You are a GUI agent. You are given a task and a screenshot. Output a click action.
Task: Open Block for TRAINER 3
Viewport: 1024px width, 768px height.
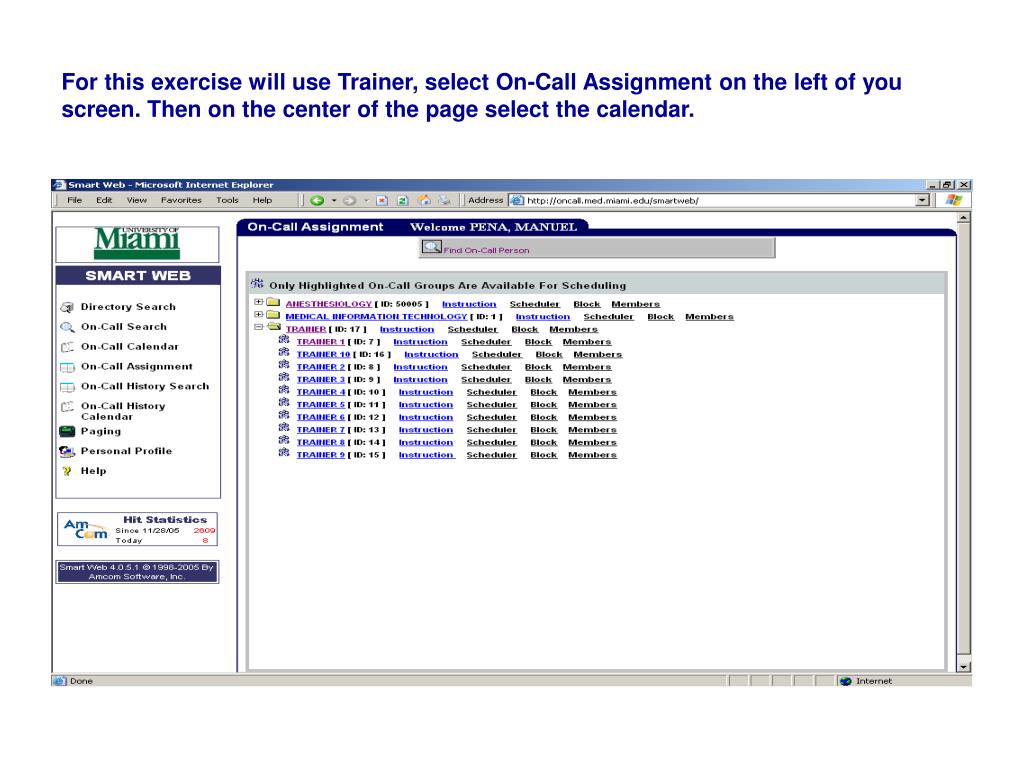[x=538, y=380]
